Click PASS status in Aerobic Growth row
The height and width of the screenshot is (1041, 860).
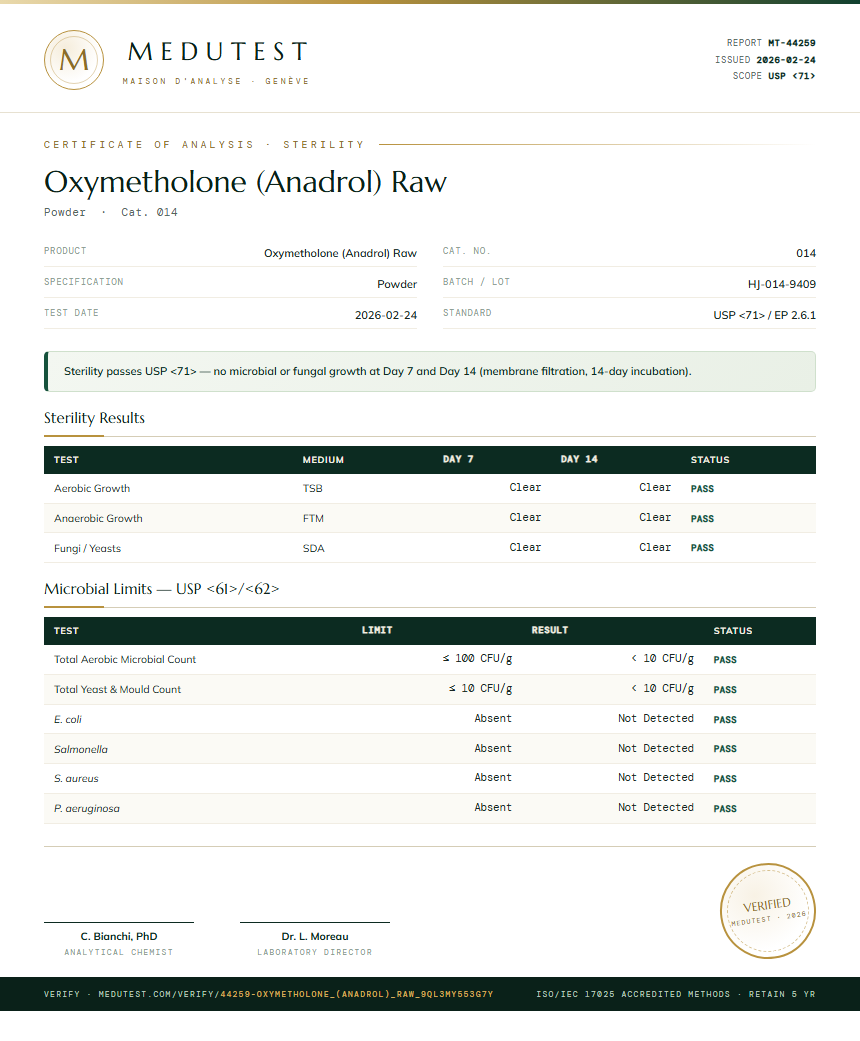[702, 489]
